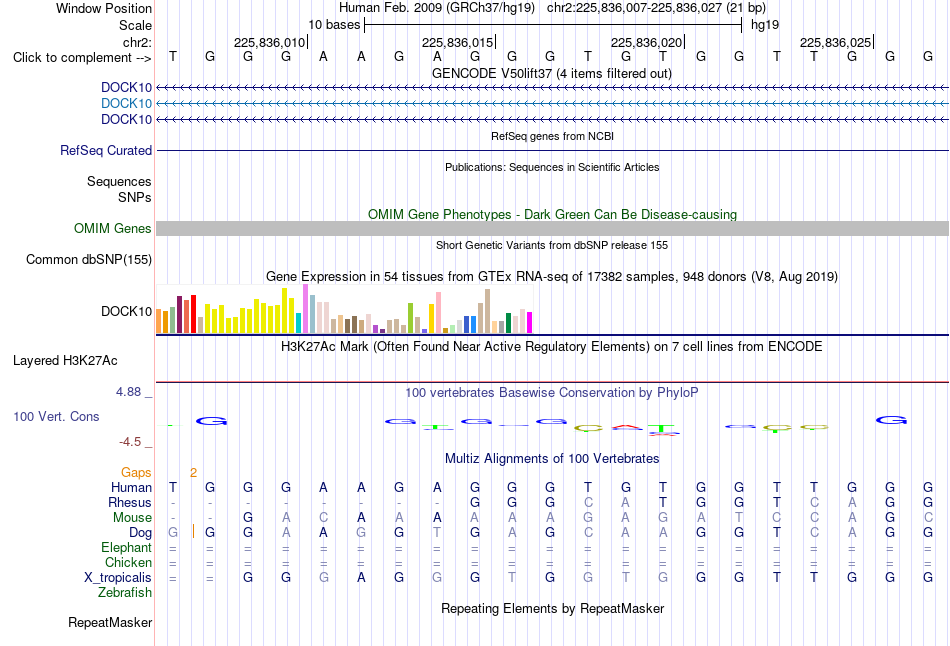Click the GENCODE V50lift37 track title
Screen dimensions: 950x646
coord(552,73)
